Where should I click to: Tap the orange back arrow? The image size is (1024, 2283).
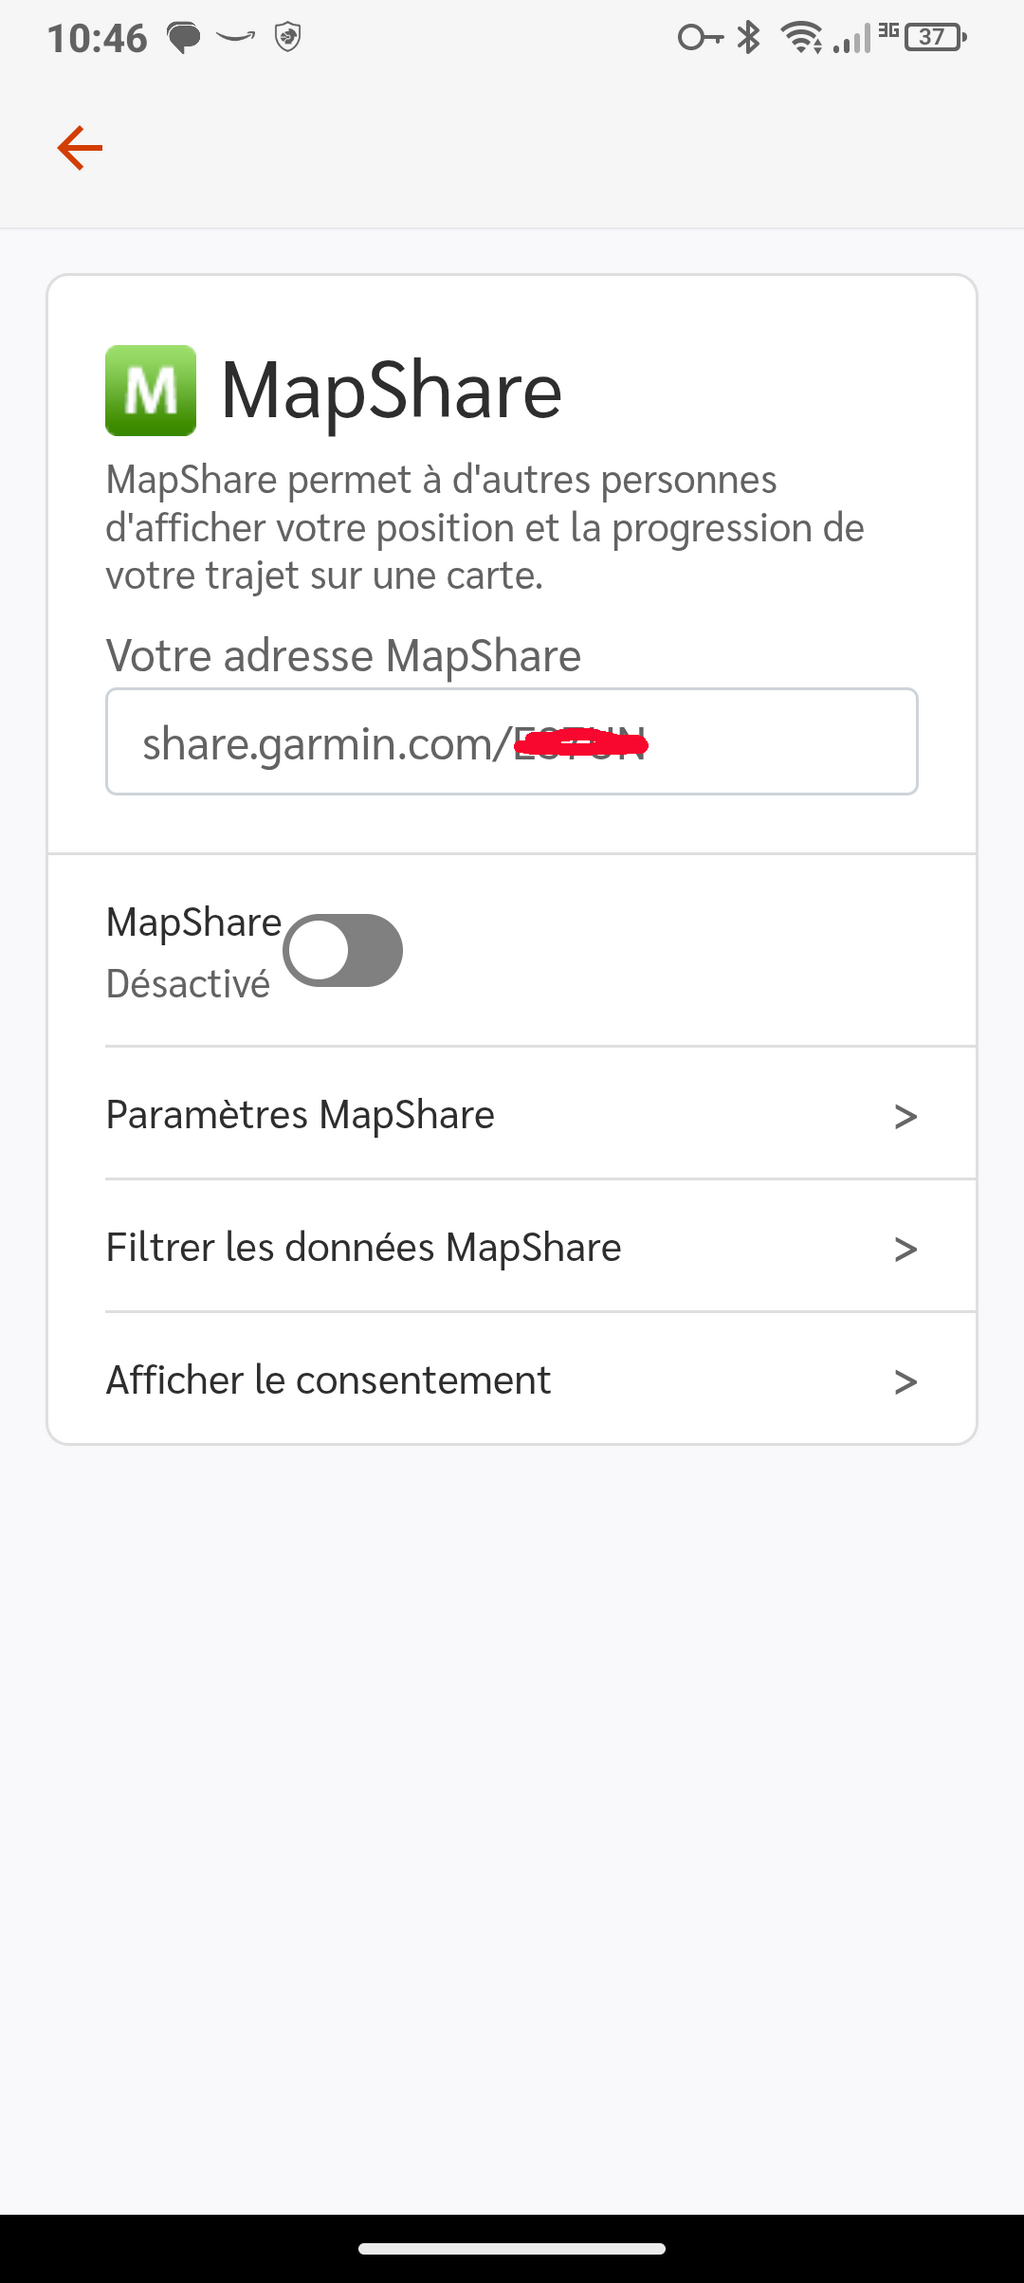click(x=80, y=148)
